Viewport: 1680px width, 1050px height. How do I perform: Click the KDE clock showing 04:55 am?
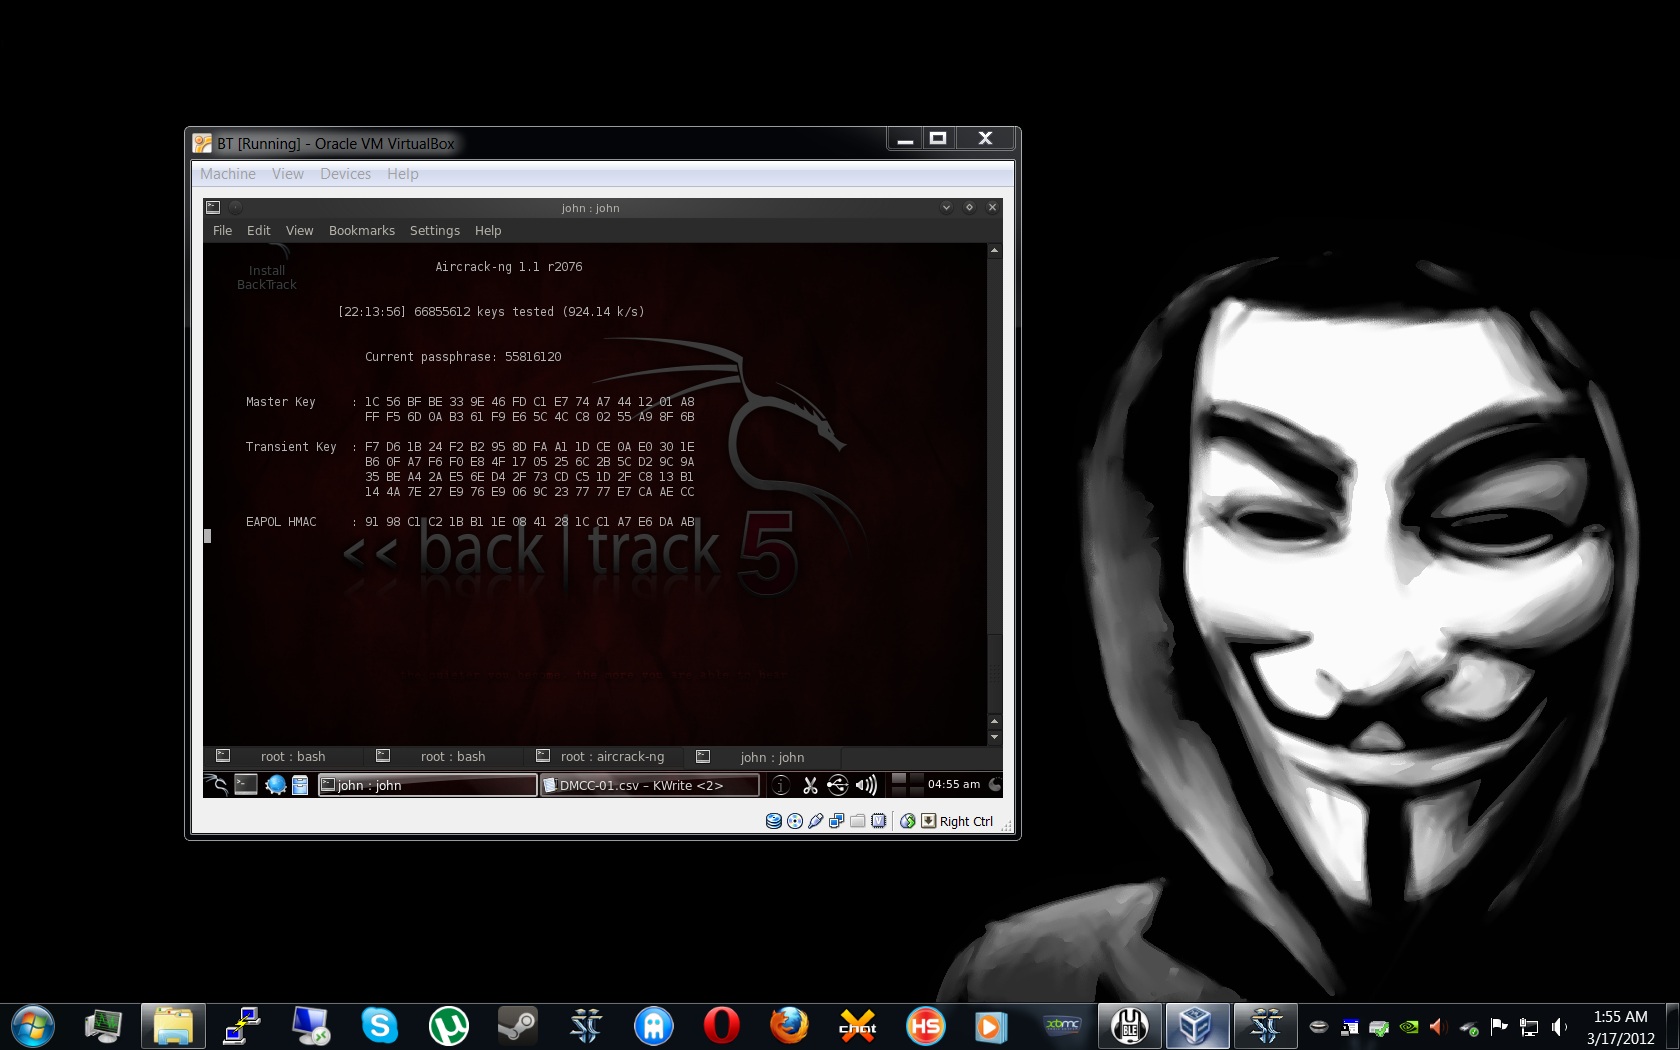pos(954,785)
